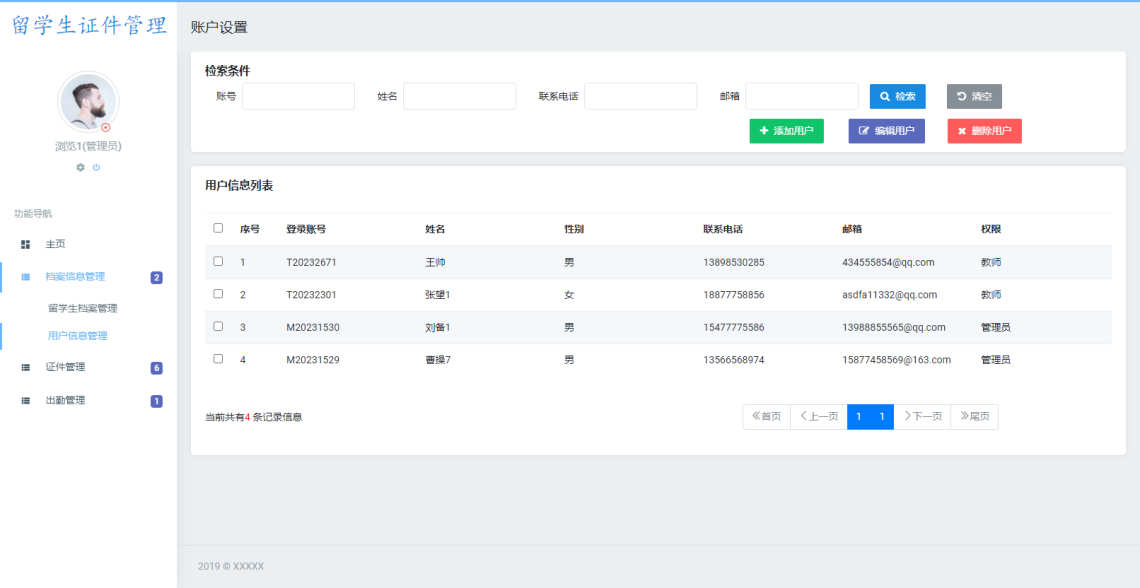Click the 档案信息管理 list icon

(25, 276)
